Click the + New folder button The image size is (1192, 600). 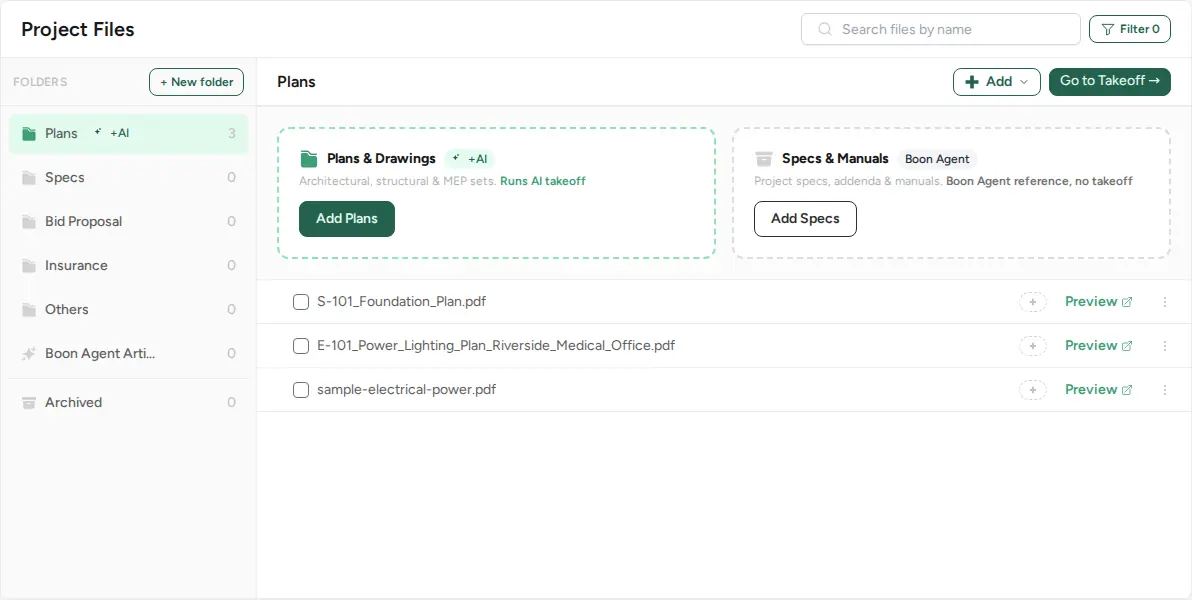(x=196, y=82)
